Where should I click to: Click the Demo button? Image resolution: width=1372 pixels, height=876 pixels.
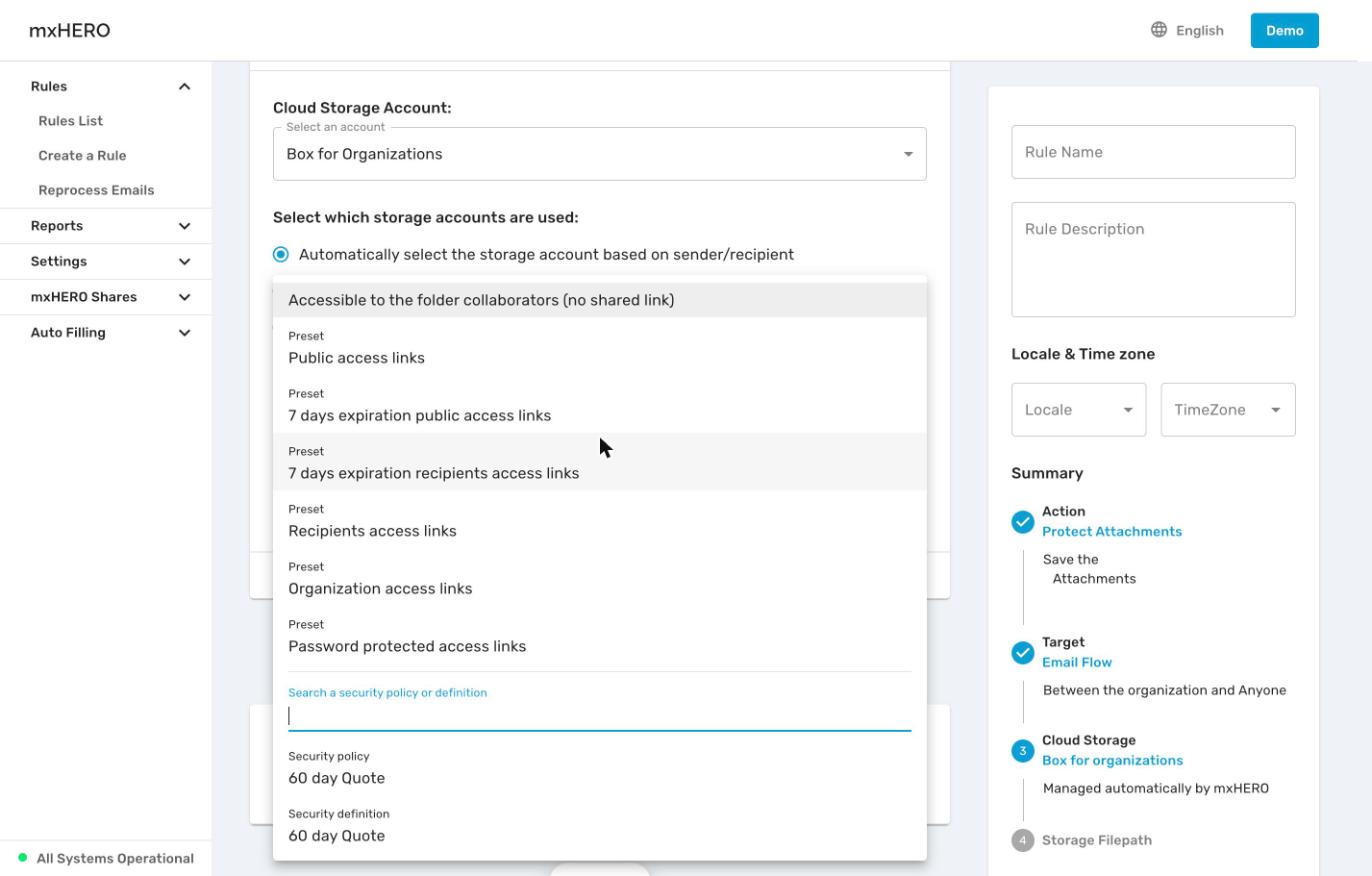(1284, 30)
